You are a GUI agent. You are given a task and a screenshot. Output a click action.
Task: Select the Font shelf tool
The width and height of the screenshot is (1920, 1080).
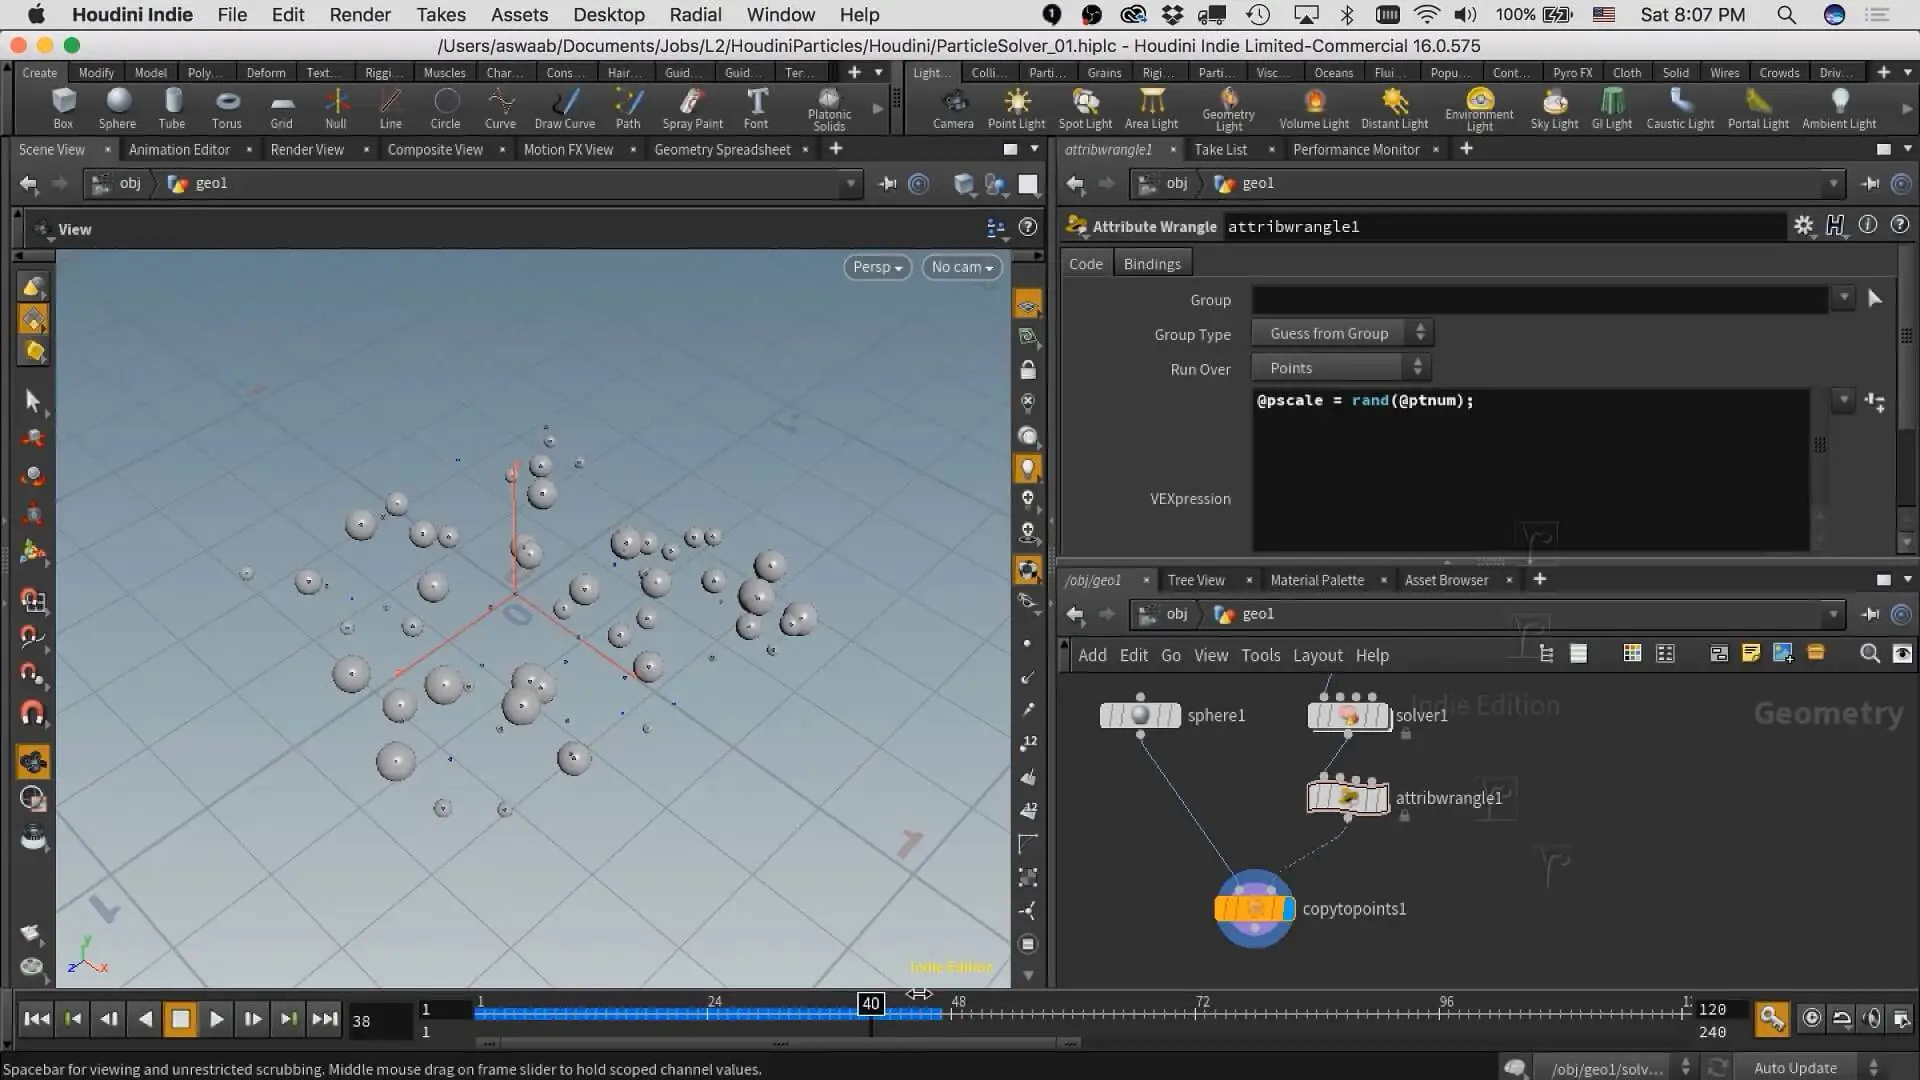point(756,108)
